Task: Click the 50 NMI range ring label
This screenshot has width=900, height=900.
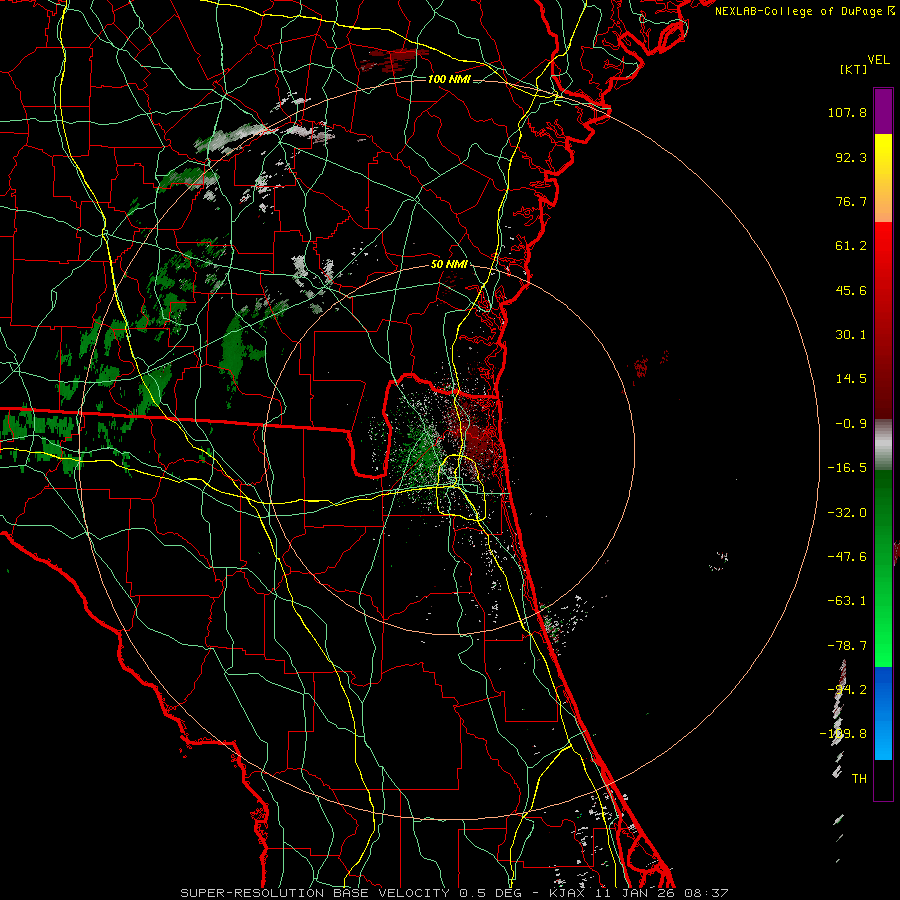Action: pyautogui.click(x=449, y=265)
